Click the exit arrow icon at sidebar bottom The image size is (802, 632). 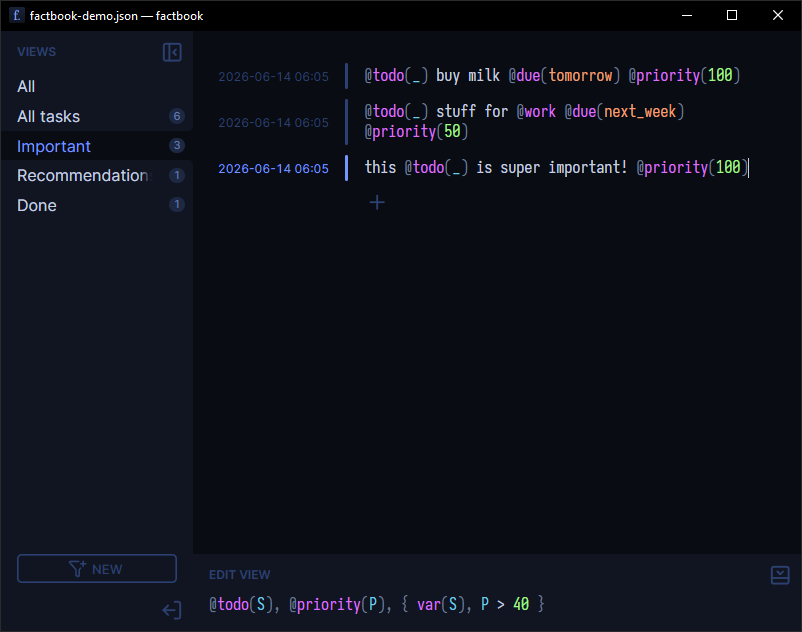pos(172,610)
